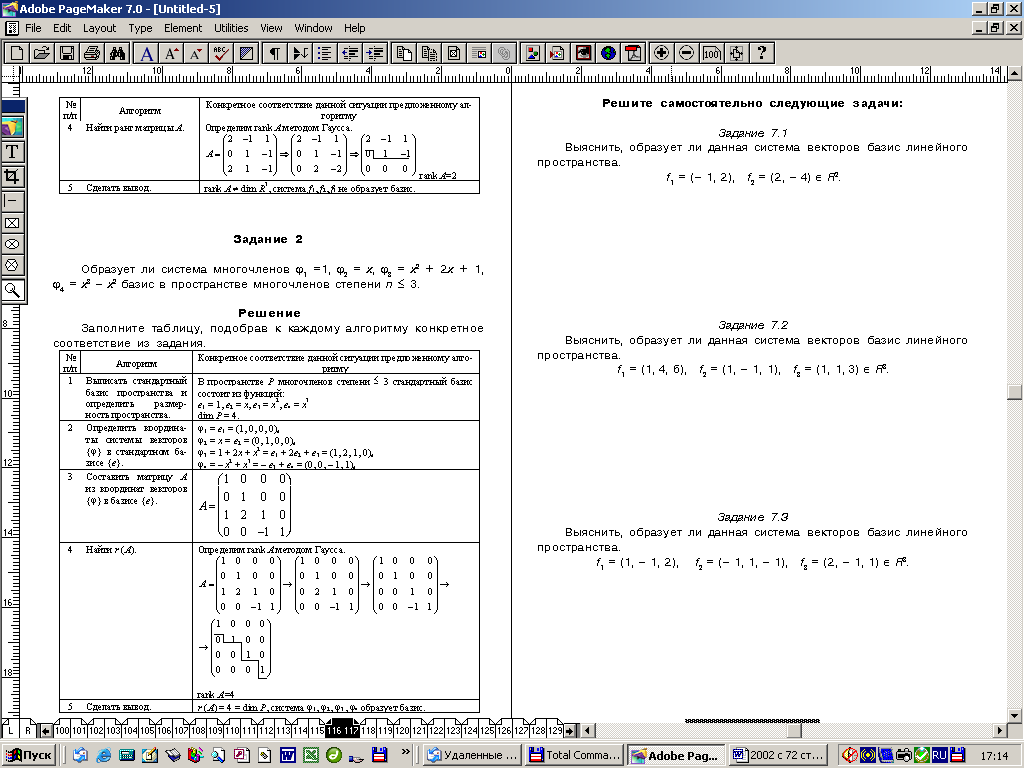The image size is (1024, 768).
Task: Click the Picture Palette toolbar icon
Action: coord(533,53)
